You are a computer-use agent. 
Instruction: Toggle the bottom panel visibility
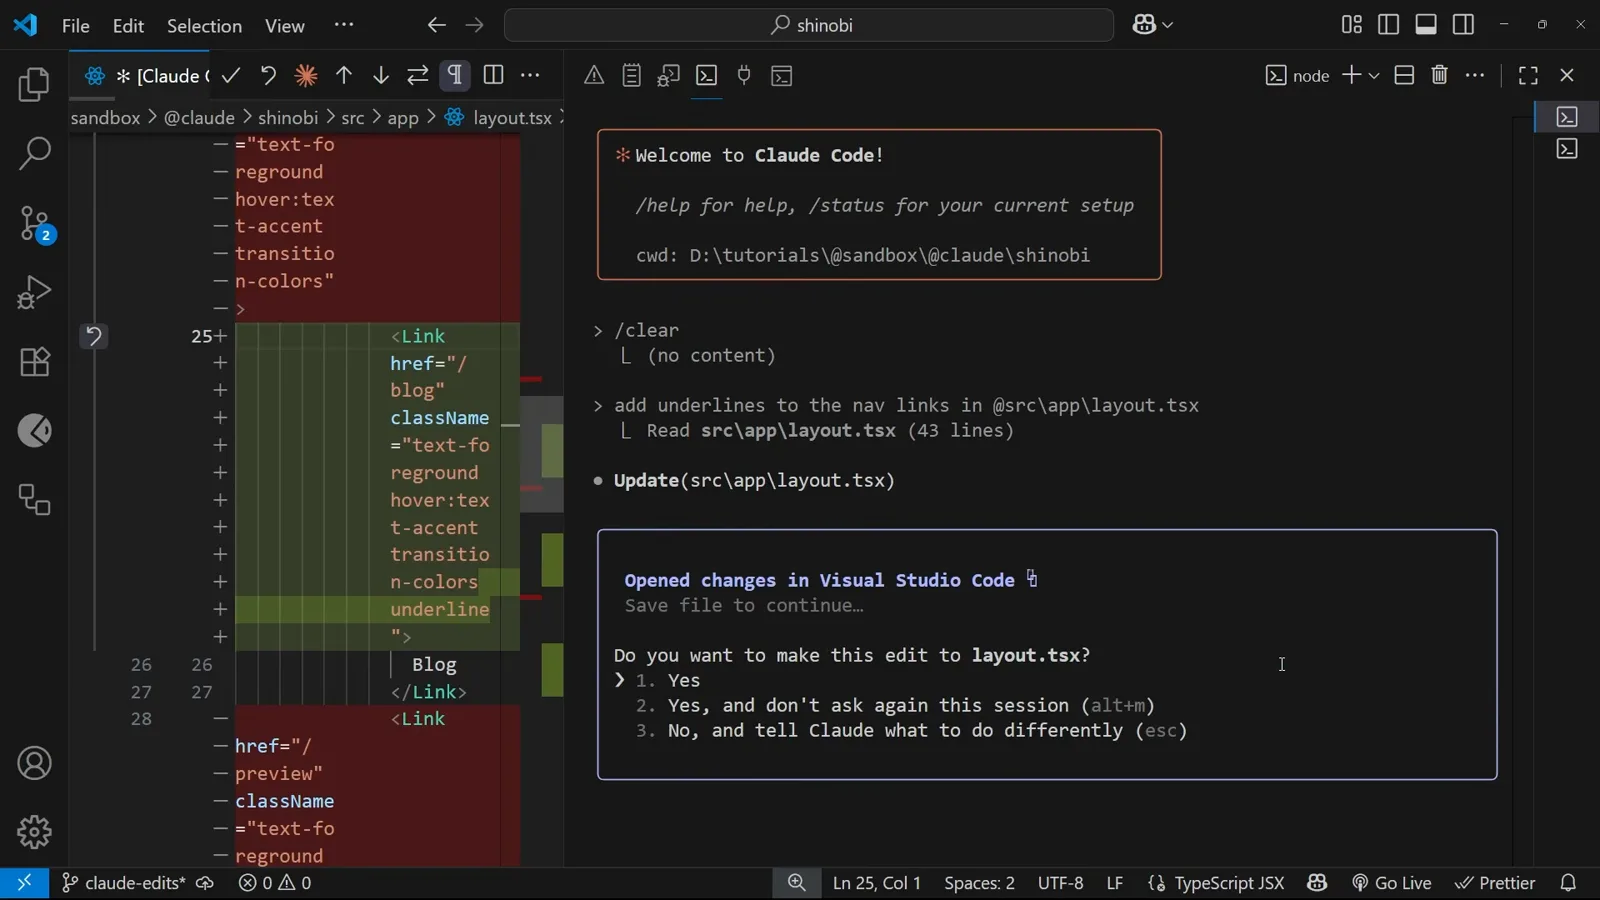click(x=1426, y=25)
